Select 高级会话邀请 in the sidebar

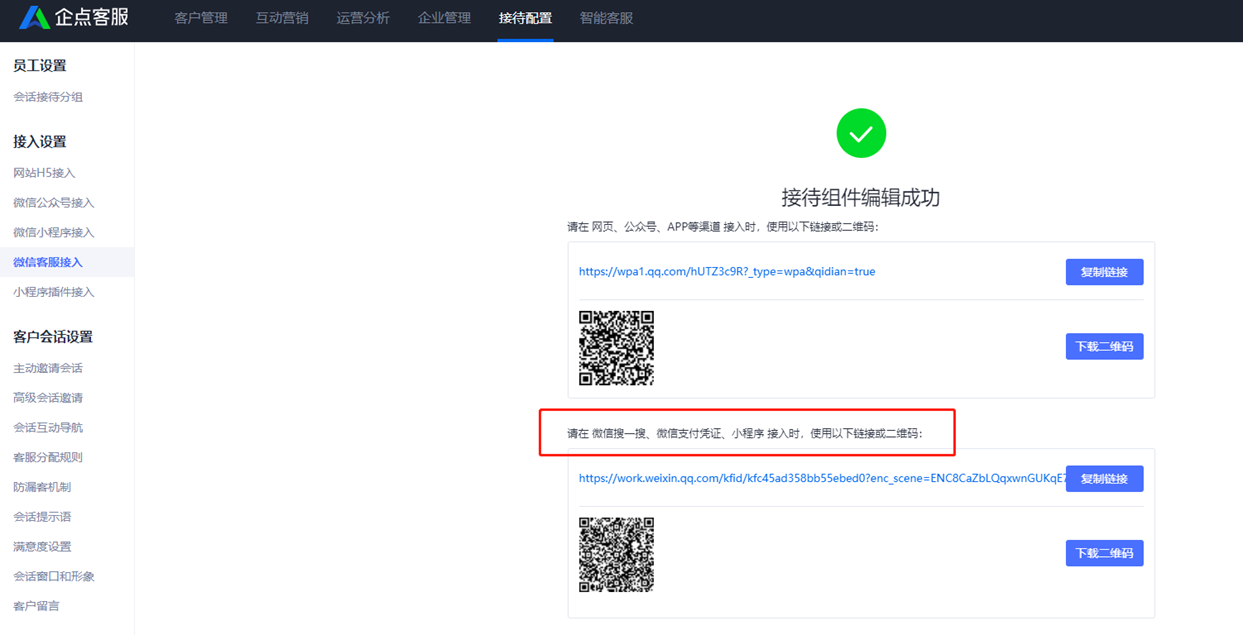pyautogui.click(x=48, y=398)
